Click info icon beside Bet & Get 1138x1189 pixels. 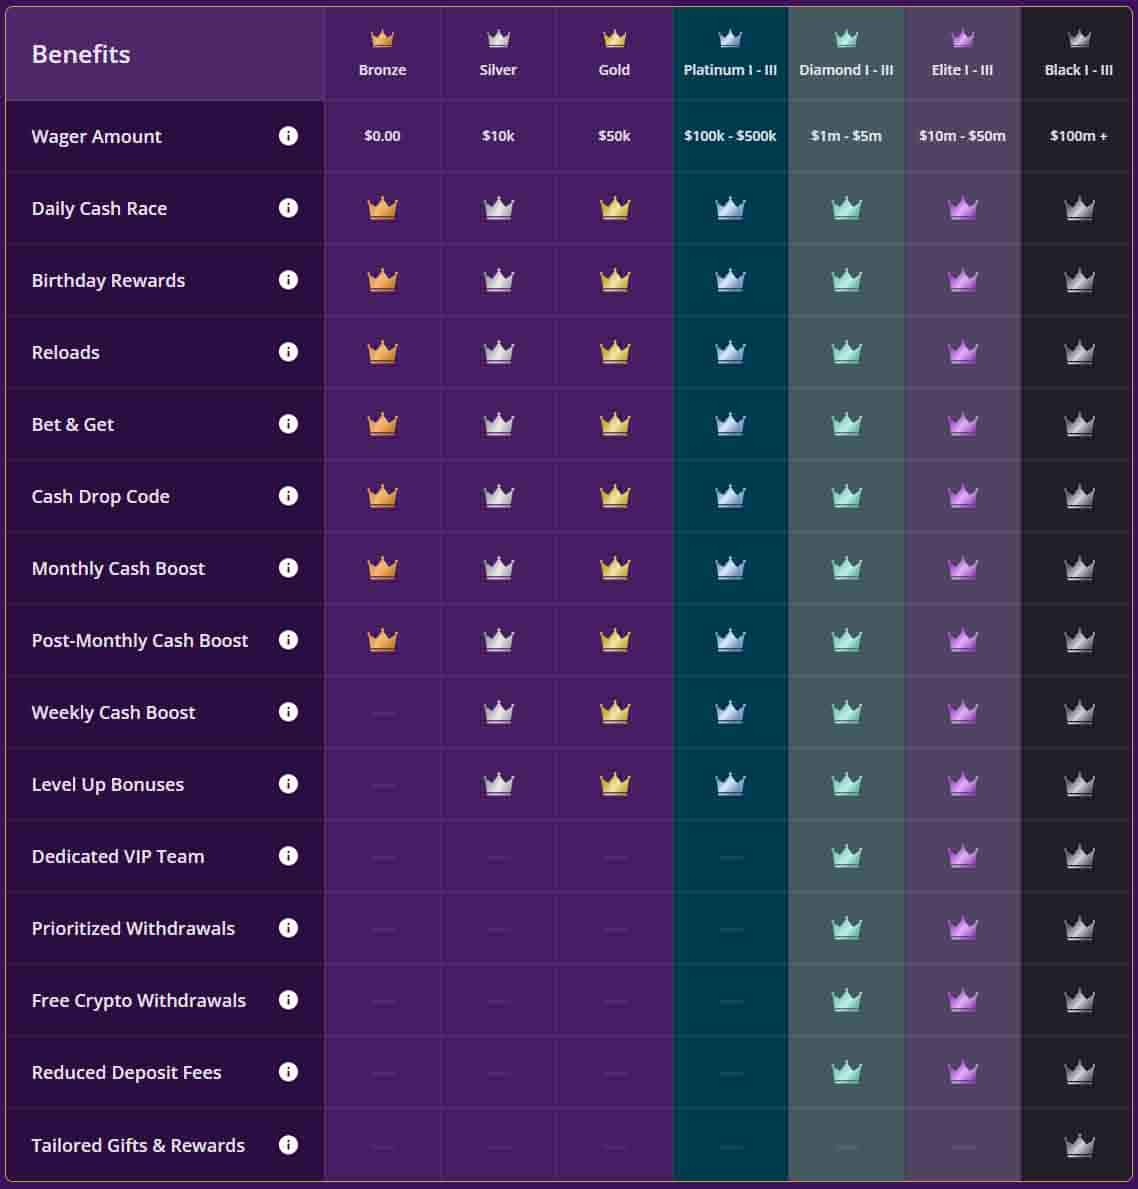[x=288, y=424]
